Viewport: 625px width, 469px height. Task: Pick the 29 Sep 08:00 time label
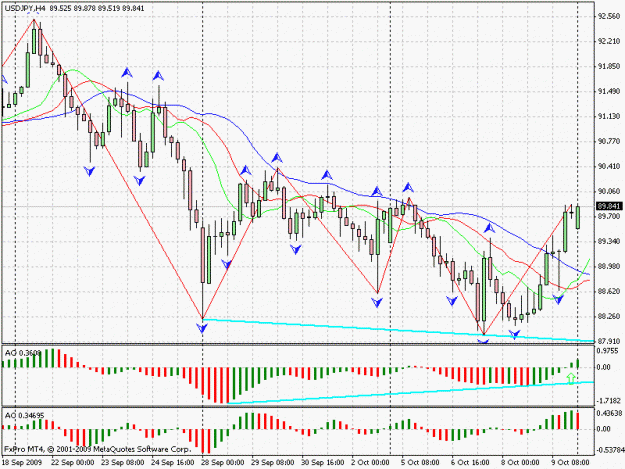point(273,463)
